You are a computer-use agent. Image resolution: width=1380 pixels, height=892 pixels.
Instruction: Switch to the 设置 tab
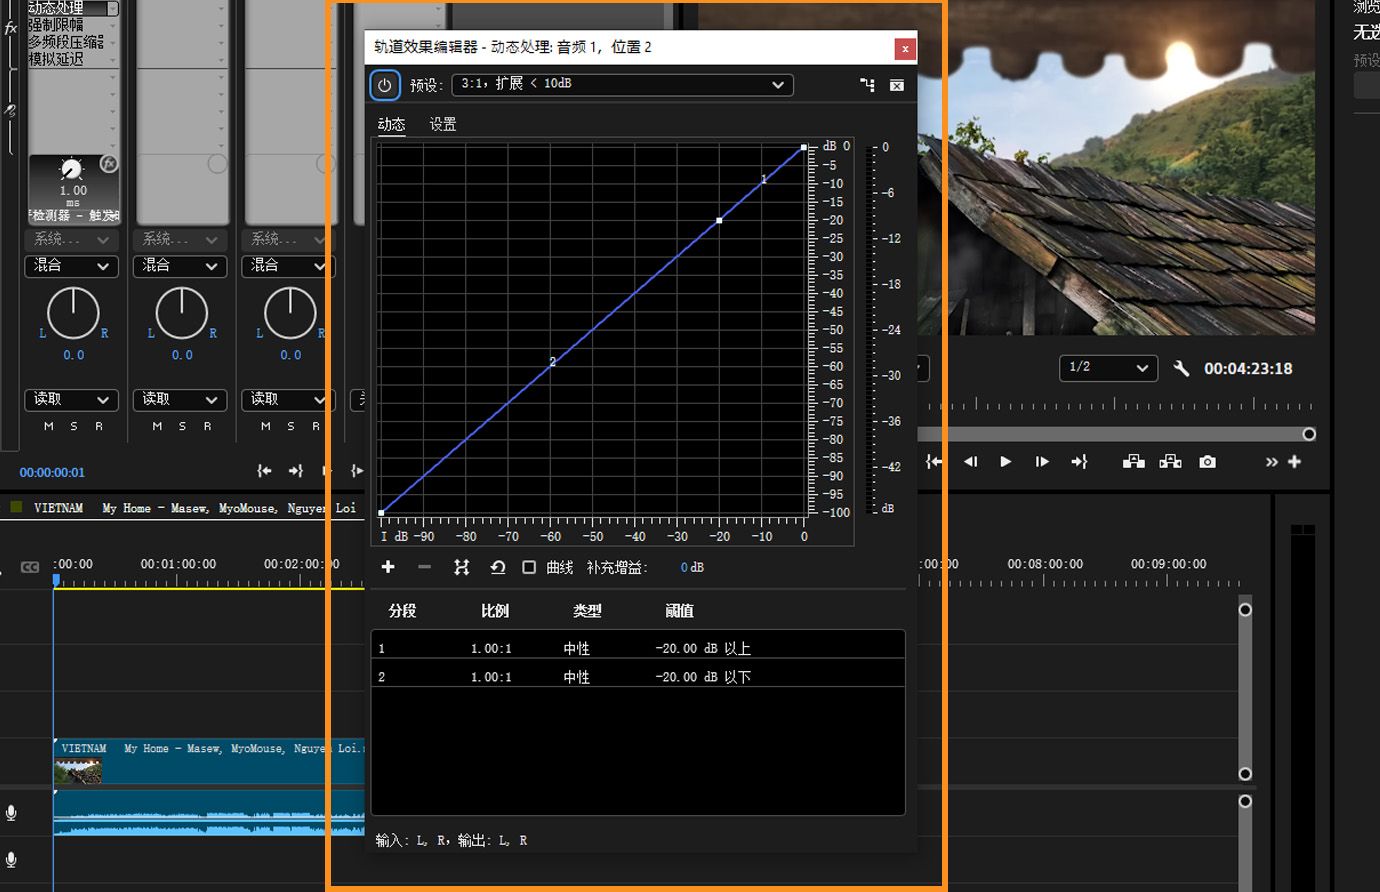pyautogui.click(x=442, y=124)
